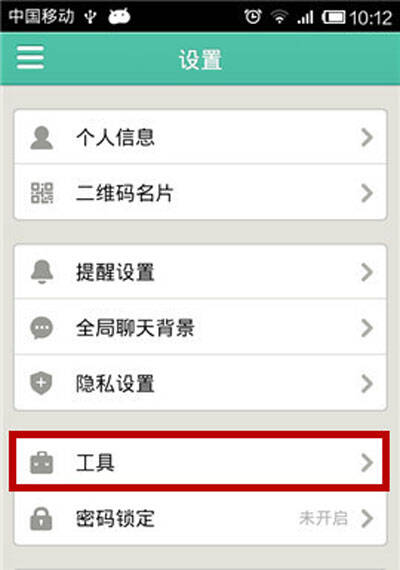Open the hamburger menu icon

[30, 57]
